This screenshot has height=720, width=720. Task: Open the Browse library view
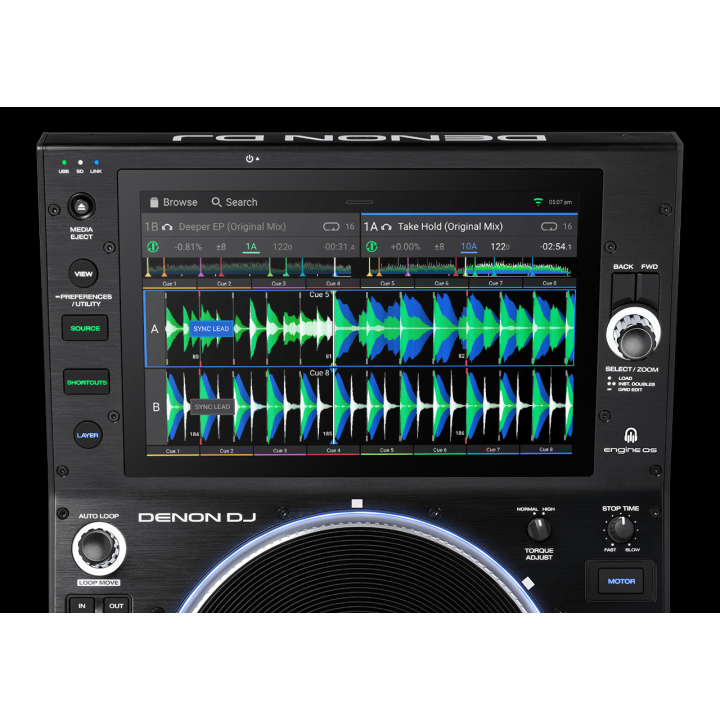tap(173, 202)
